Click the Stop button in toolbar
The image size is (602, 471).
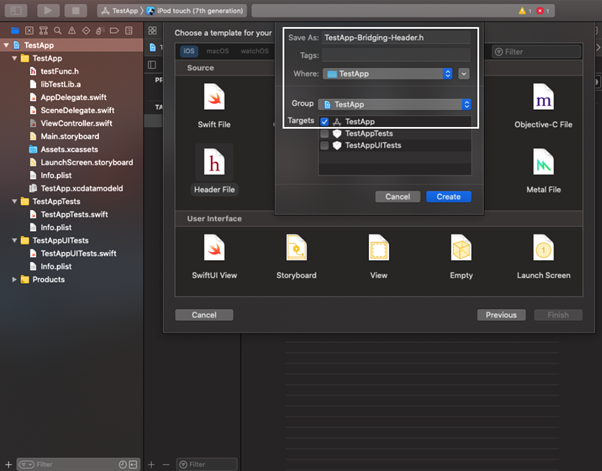[x=76, y=10]
